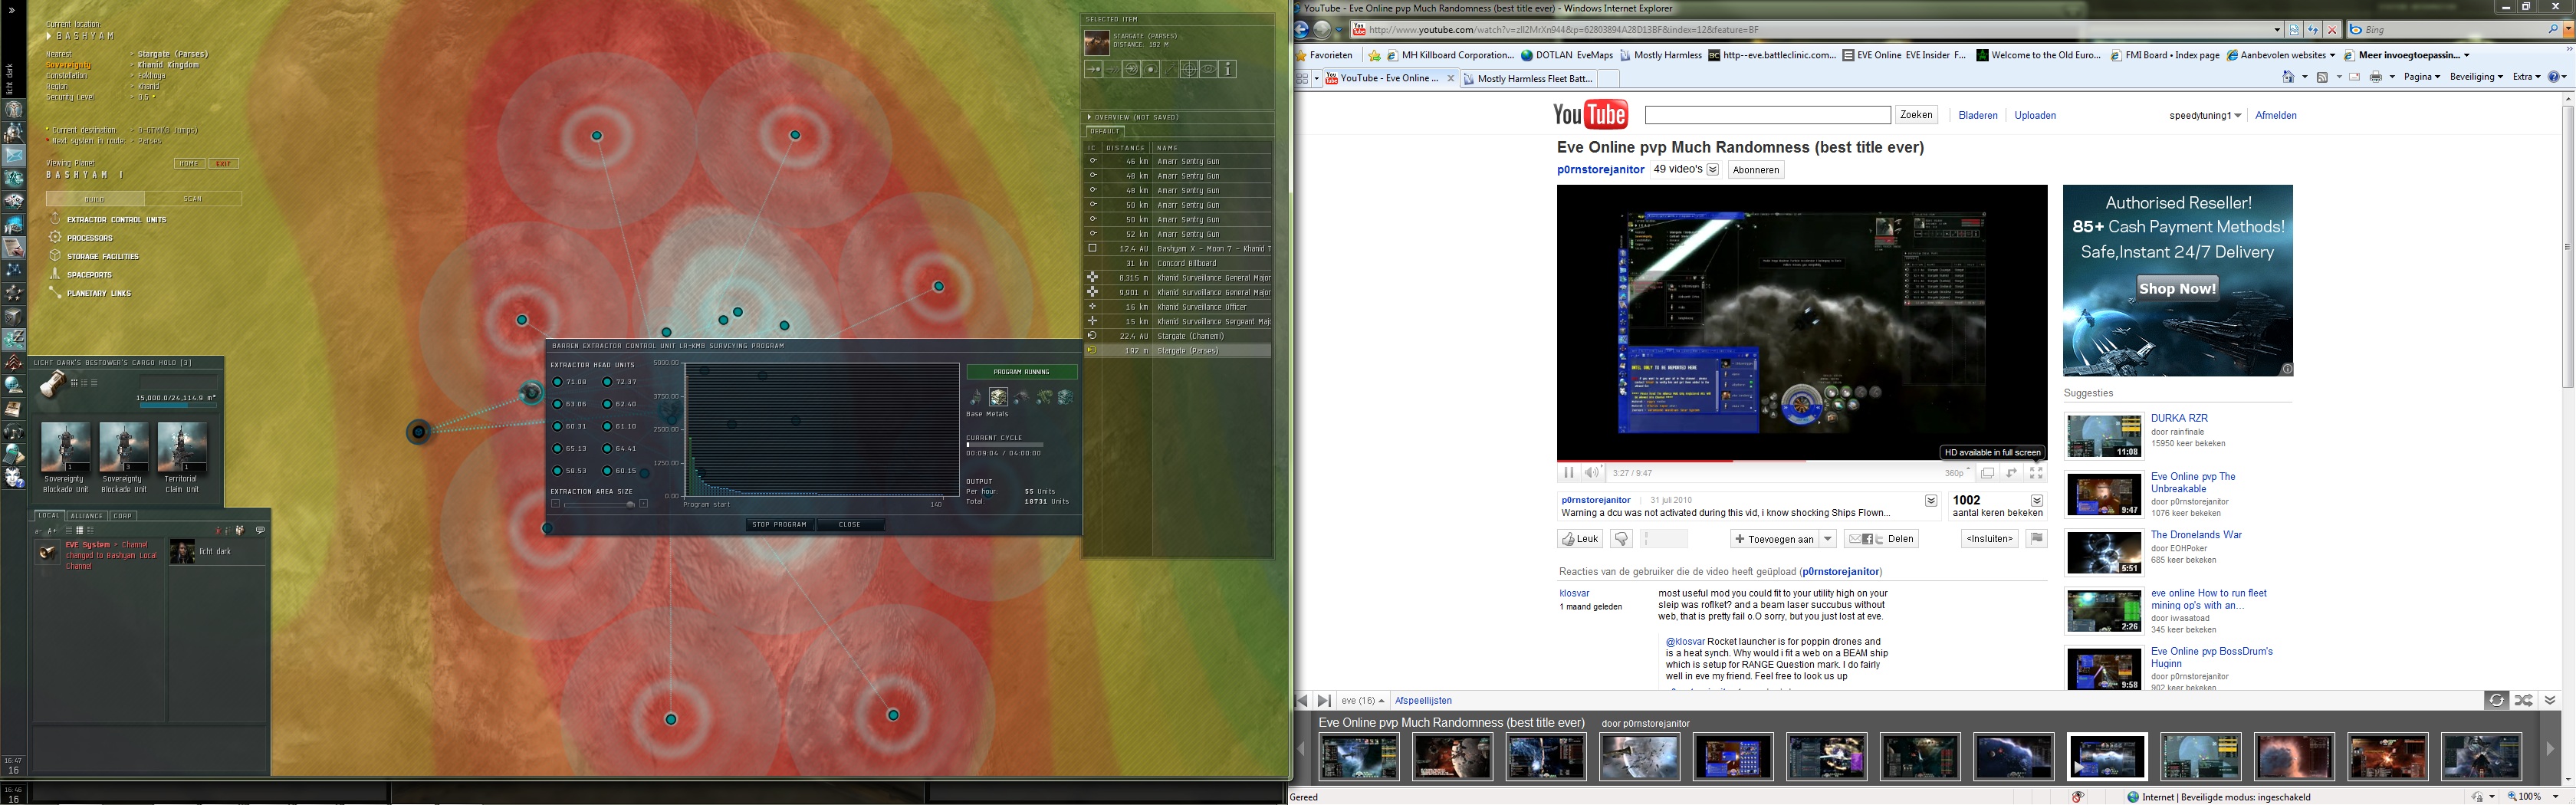Collapse the playlist bar with the chevron

[x=2550, y=700]
